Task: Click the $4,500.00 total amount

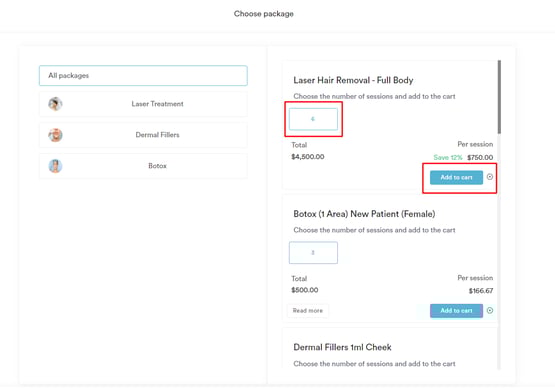Action: tap(308, 157)
